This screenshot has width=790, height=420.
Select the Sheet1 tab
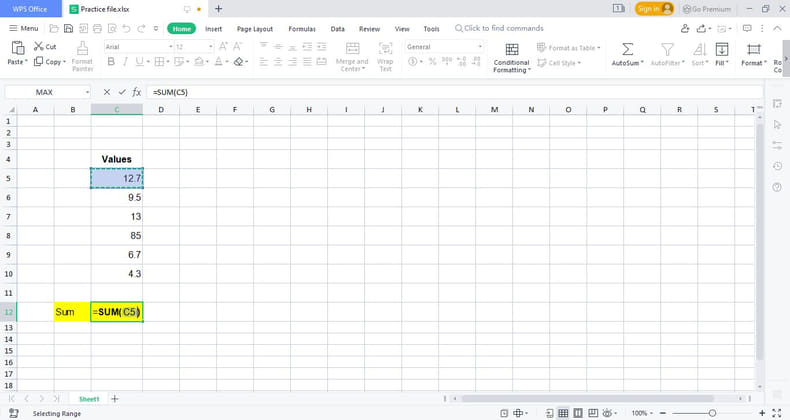point(89,399)
